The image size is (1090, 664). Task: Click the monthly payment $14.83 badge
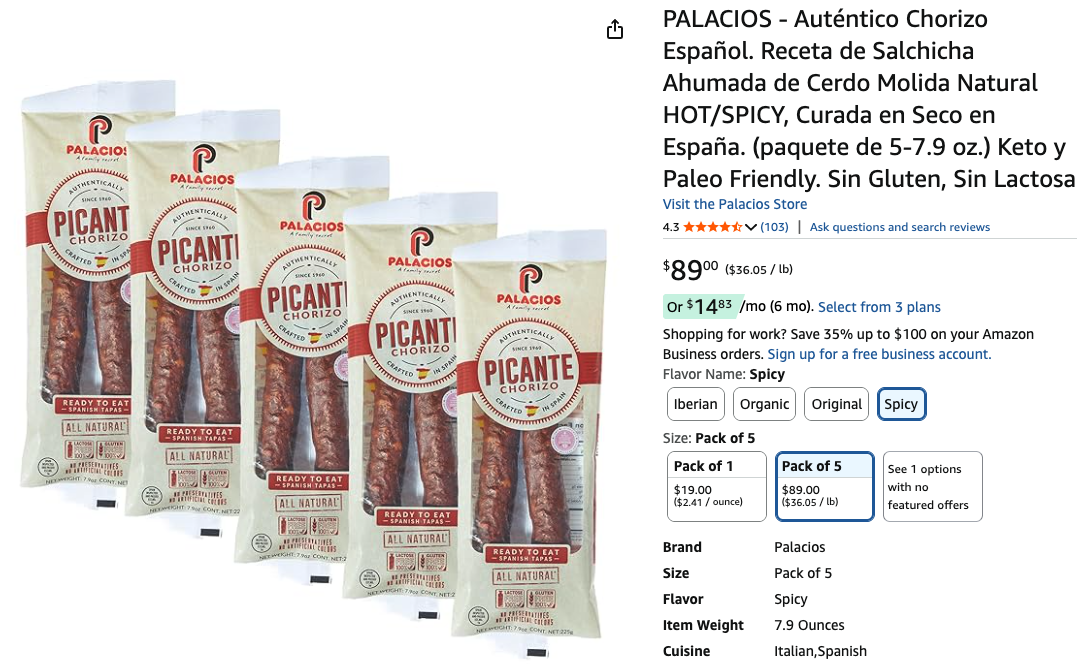click(x=699, y=307)
